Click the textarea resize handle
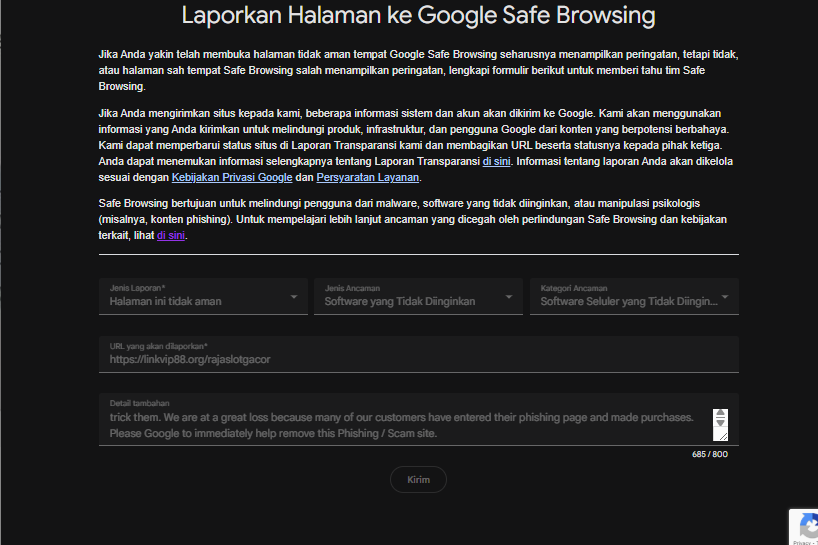 coord(723,435)
